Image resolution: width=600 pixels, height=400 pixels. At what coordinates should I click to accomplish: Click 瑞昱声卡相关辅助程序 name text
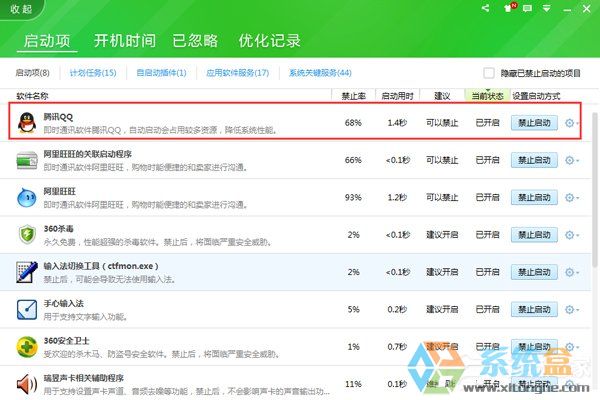pyautogui.click(x=83, y=378)
